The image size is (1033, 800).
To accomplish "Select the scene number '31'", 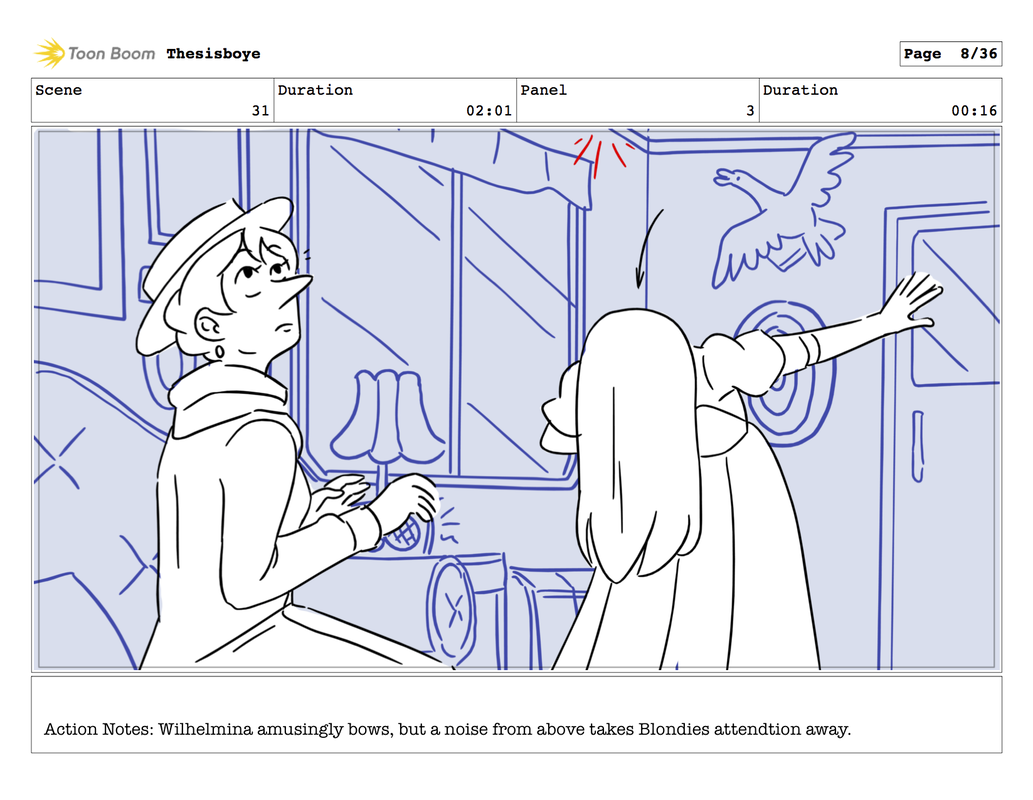I will coord(260,111).
